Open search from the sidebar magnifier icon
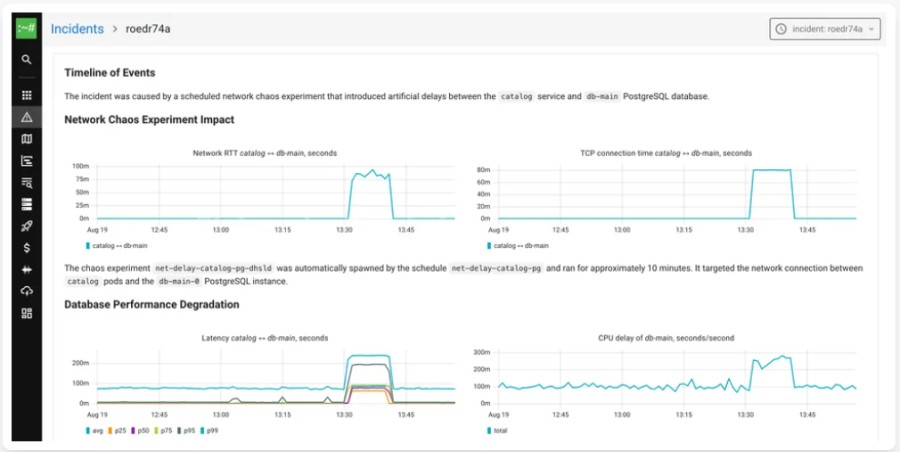900x452 pixels. click(x=26, y=59)
